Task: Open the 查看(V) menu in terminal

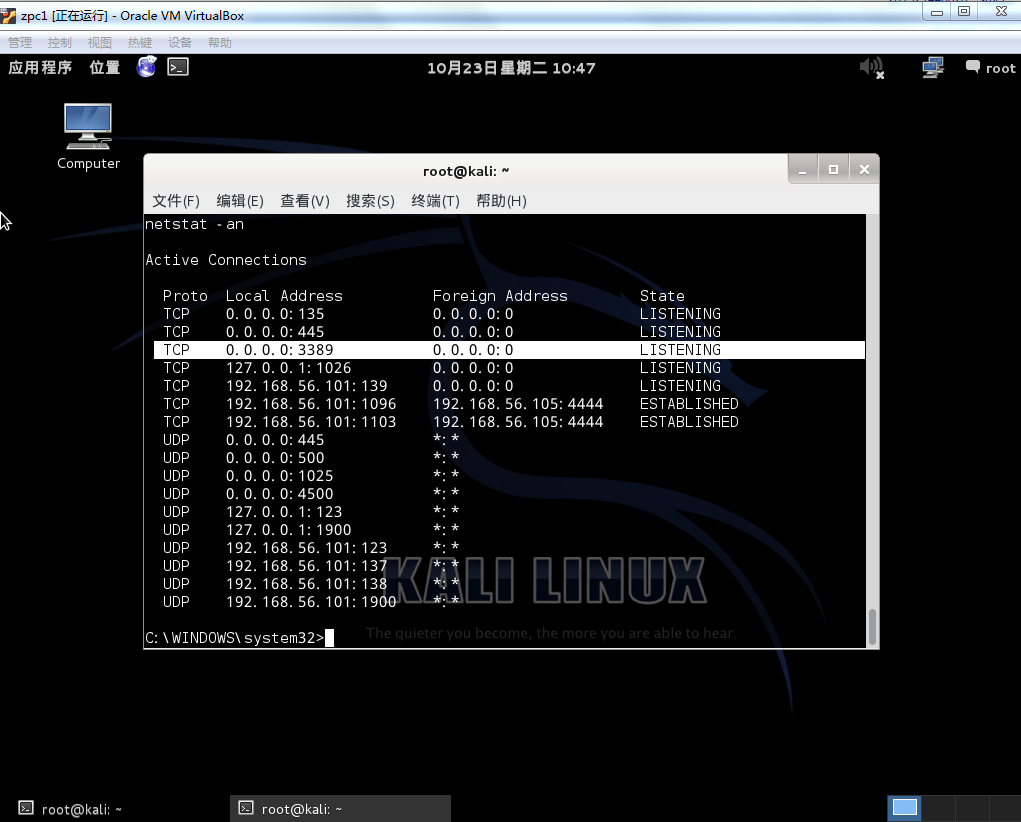Action: pos(305,201)
